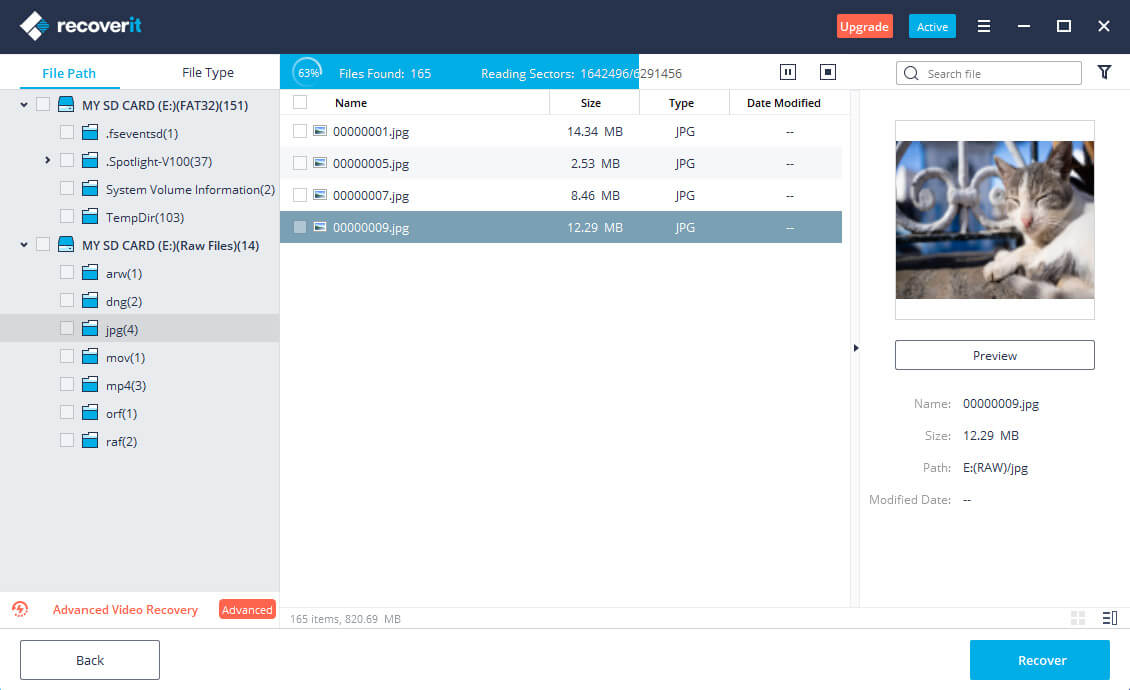Viewport: 1130px width, 690px height.
Task: Click the Advanced Video Recovery icon
Action: [20, 609]
